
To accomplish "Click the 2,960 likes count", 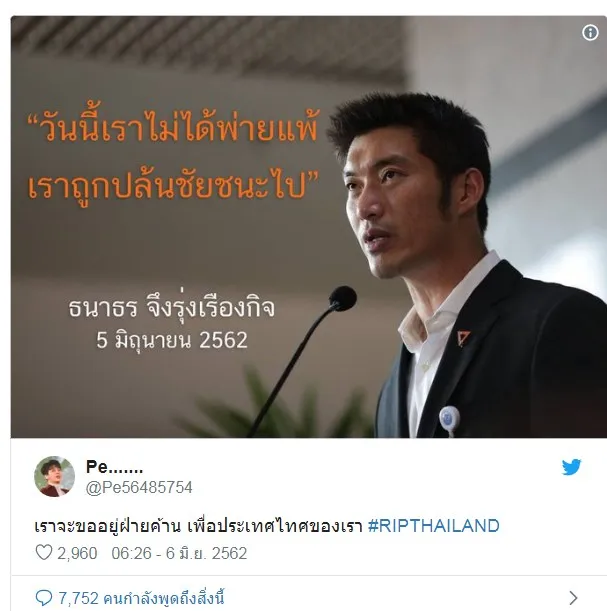I will tap(77, 553).
